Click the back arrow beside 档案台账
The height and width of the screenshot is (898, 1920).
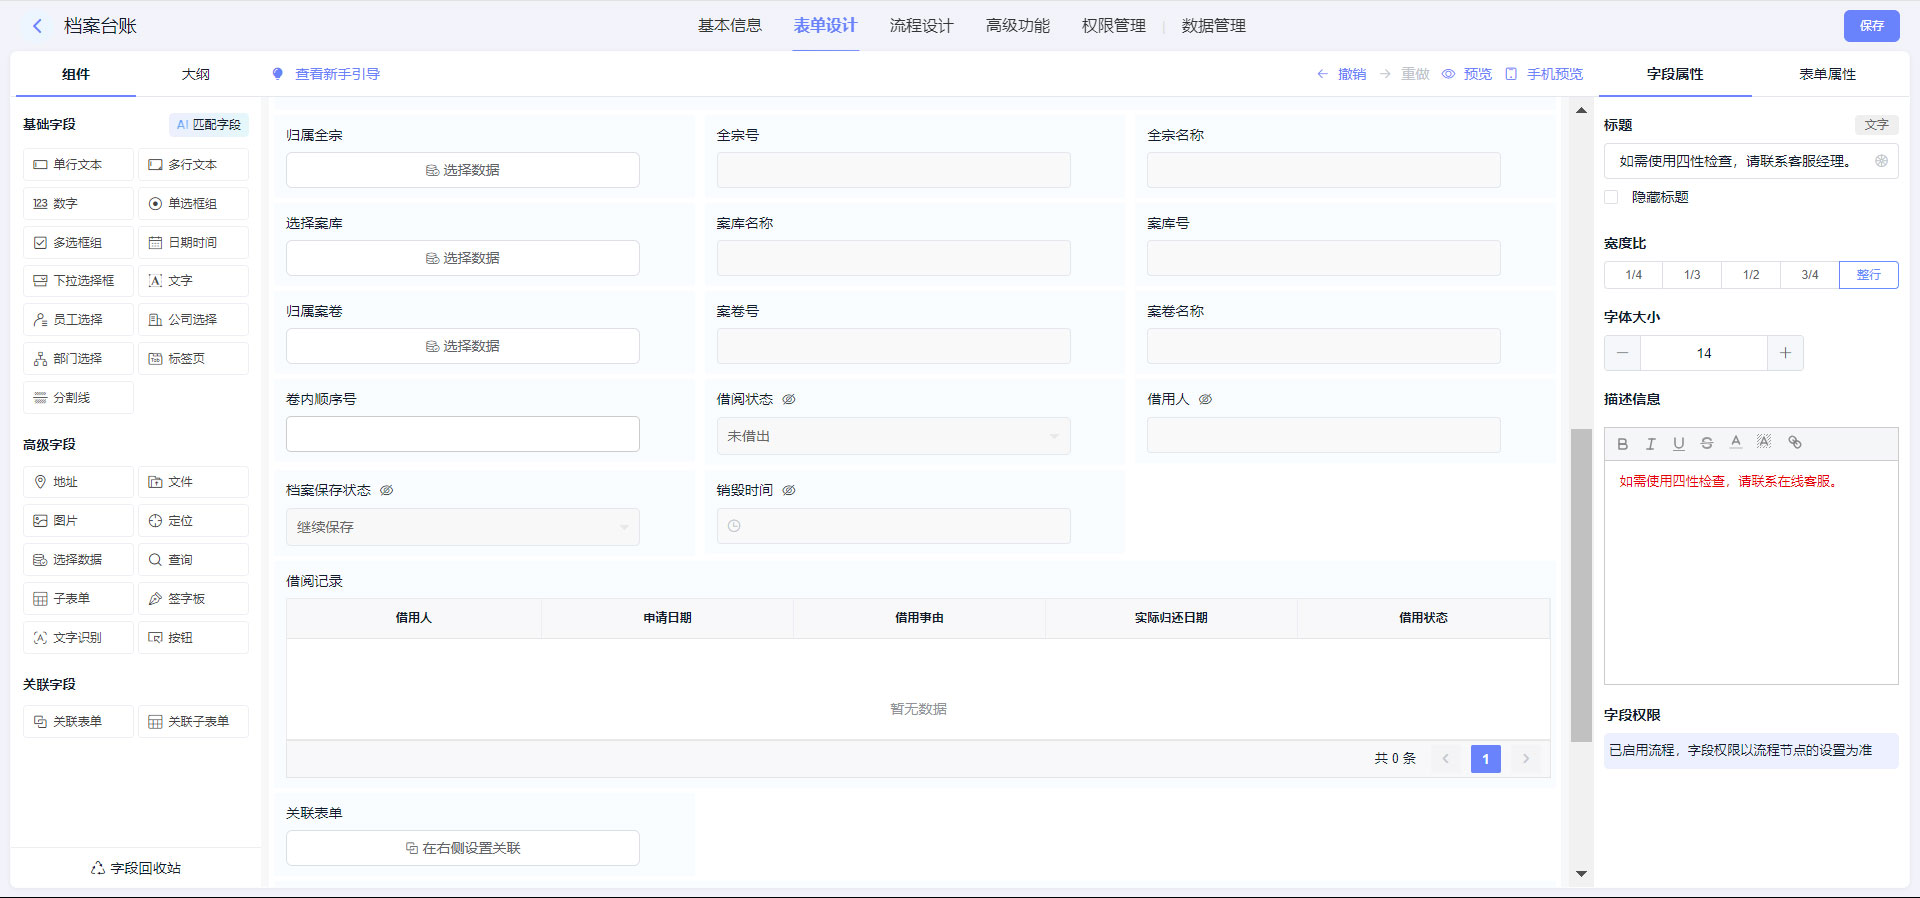click(38, 26)
